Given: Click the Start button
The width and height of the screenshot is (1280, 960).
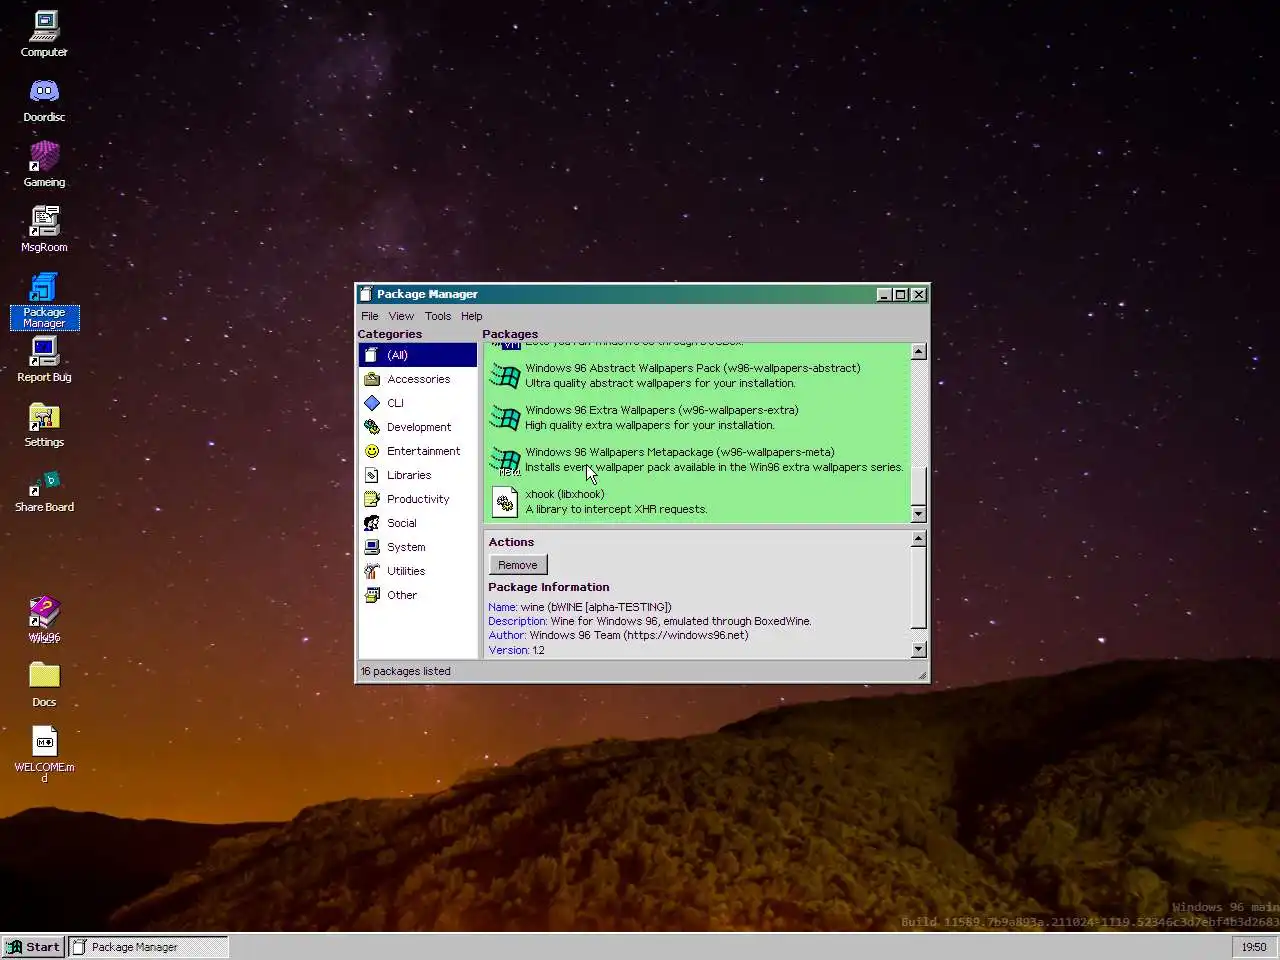Looking at the screenshot, I should point(34,947).
